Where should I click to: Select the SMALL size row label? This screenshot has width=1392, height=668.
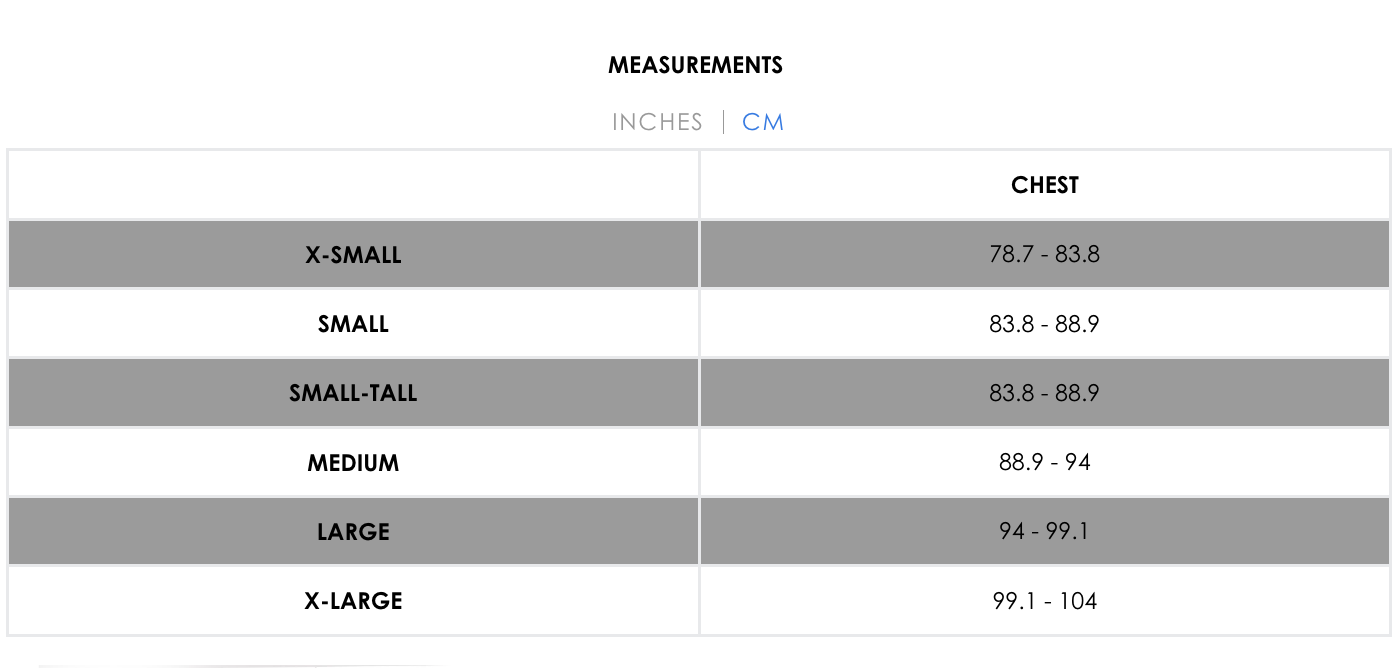pos(353,324)
